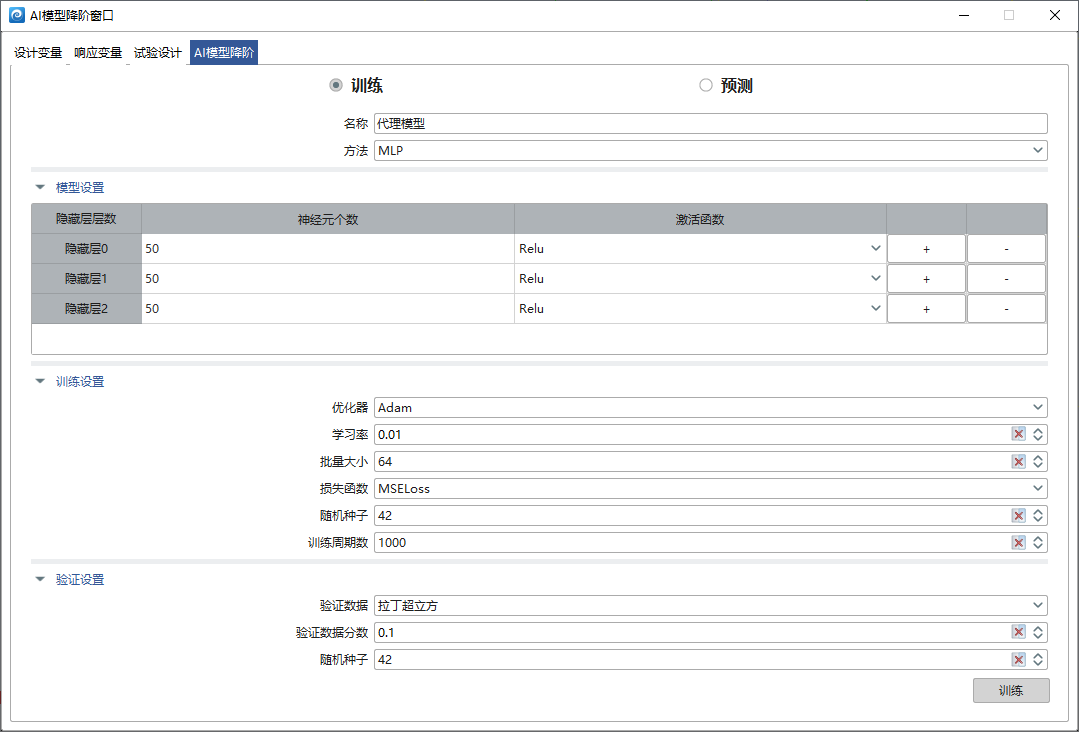Open 隐藏层0 activation function Relu dropdown

pyautogui.click(x=700, y=249)
